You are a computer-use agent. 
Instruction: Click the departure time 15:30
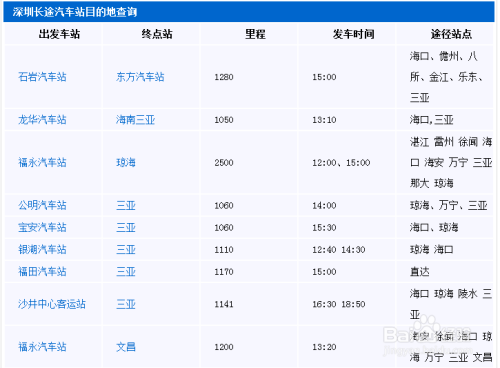(324, 227)
